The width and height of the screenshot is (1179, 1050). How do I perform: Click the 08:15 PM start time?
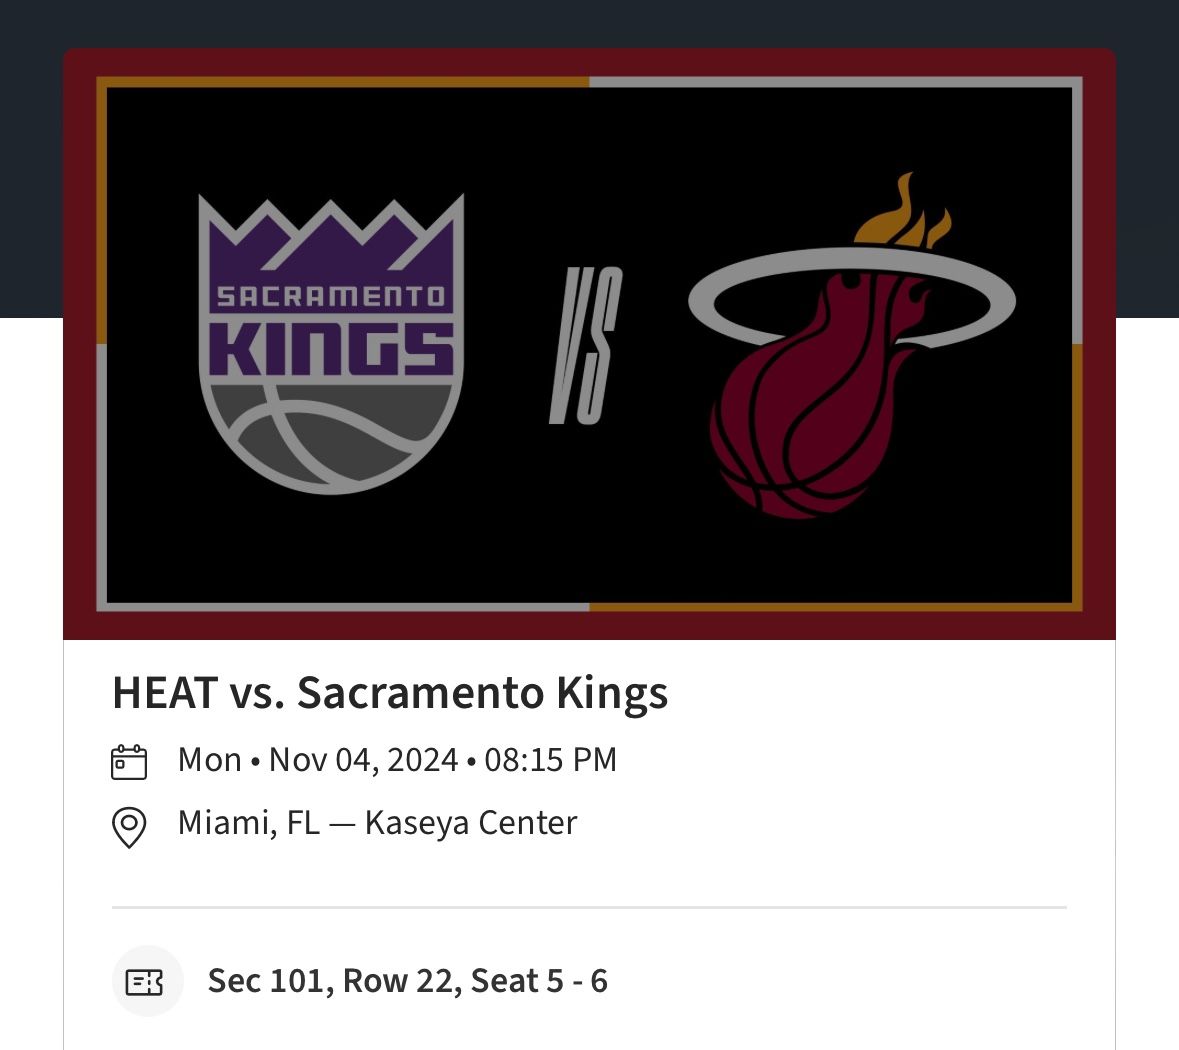coord(550,760)
